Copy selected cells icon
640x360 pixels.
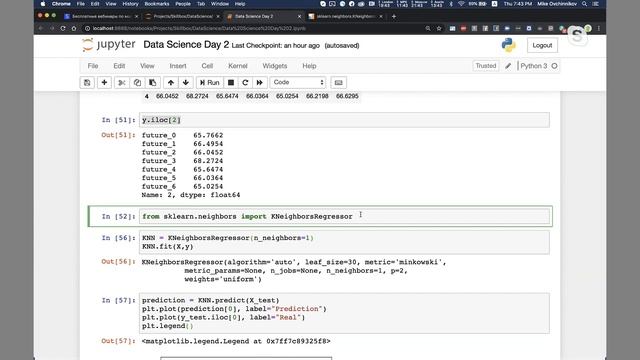(x=137, y=82)
